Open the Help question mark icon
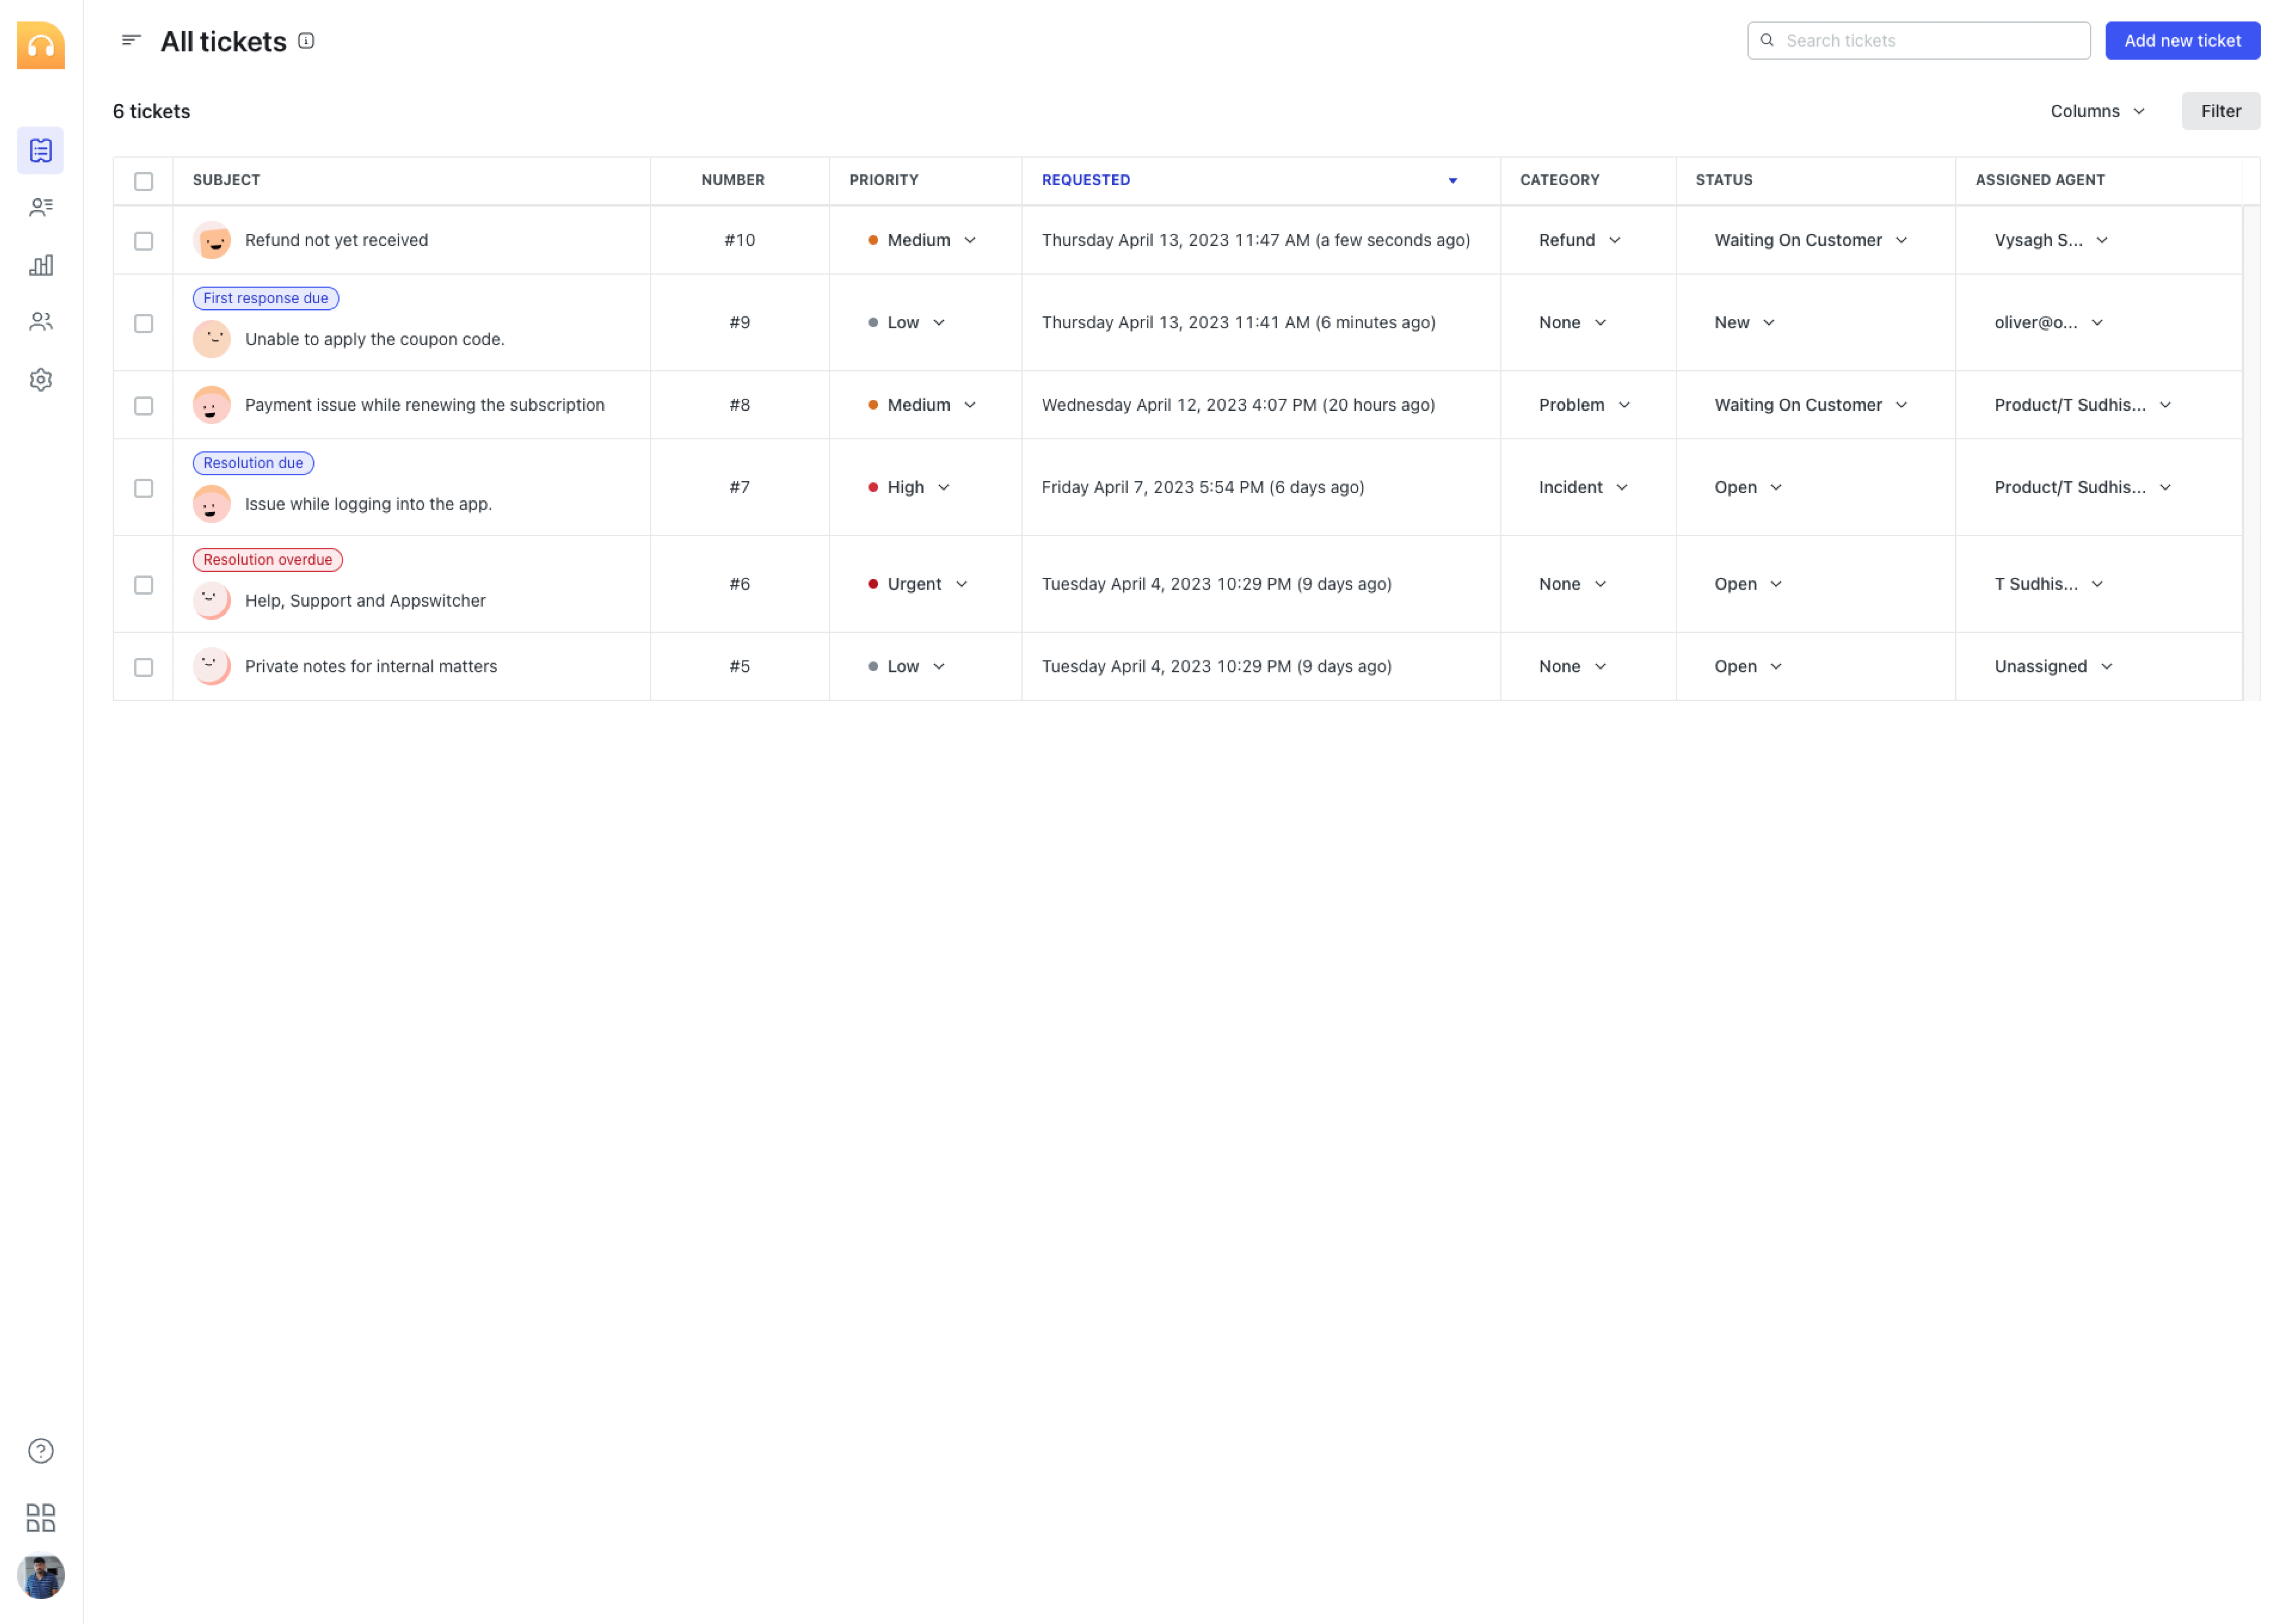 click(41, 1451)
